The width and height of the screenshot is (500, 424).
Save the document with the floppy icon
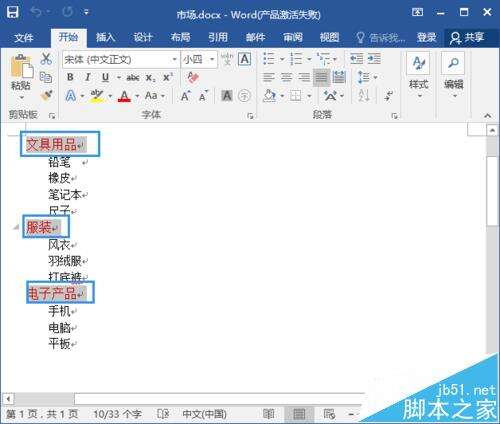(x=13, y=13)
